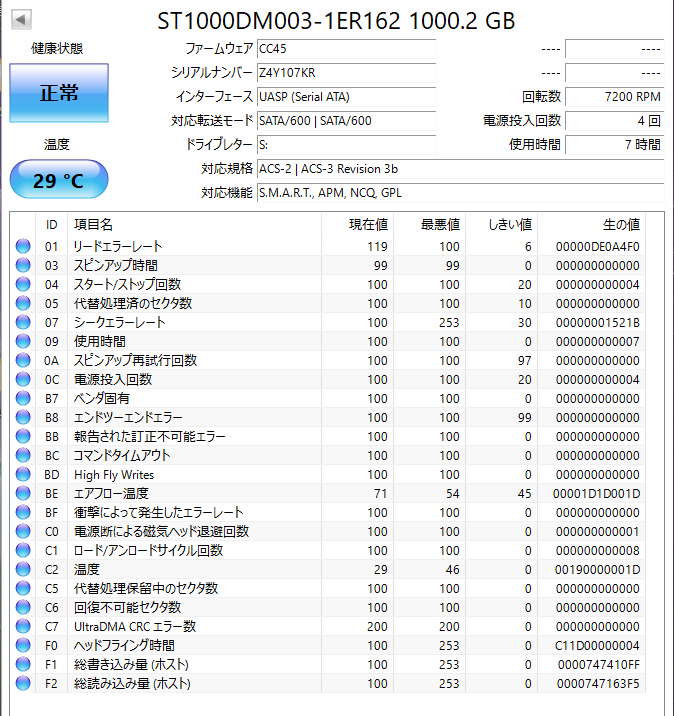Click the 正常 health status button
Screen dimensions: 674x716
click(x=59, y=94)
